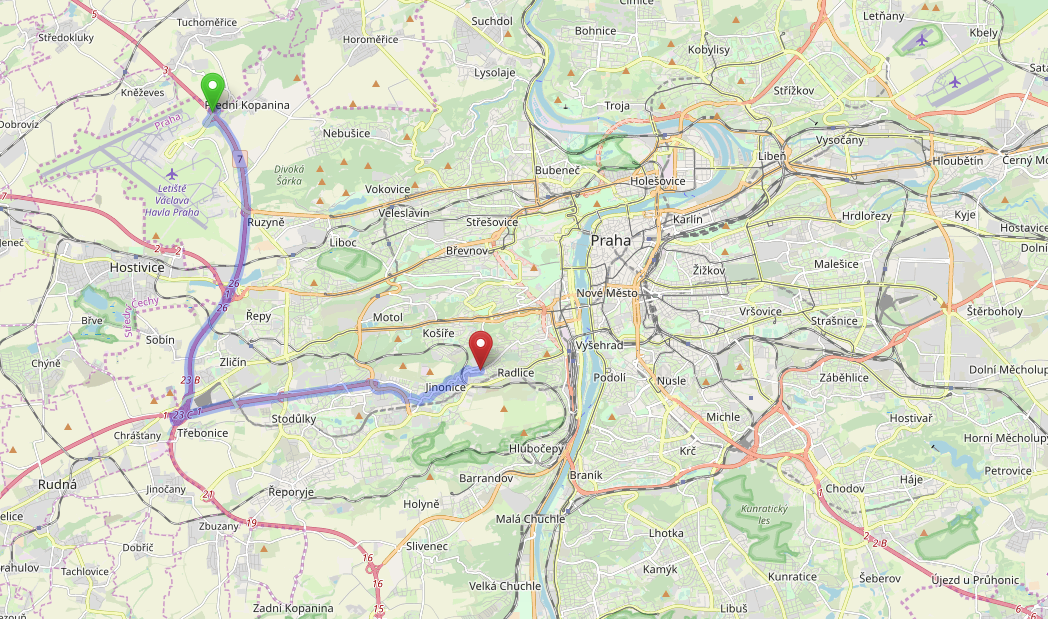Click the Vyšehrad label by the river
This screenshot has width=1048, height=621.
pos(599,346)
